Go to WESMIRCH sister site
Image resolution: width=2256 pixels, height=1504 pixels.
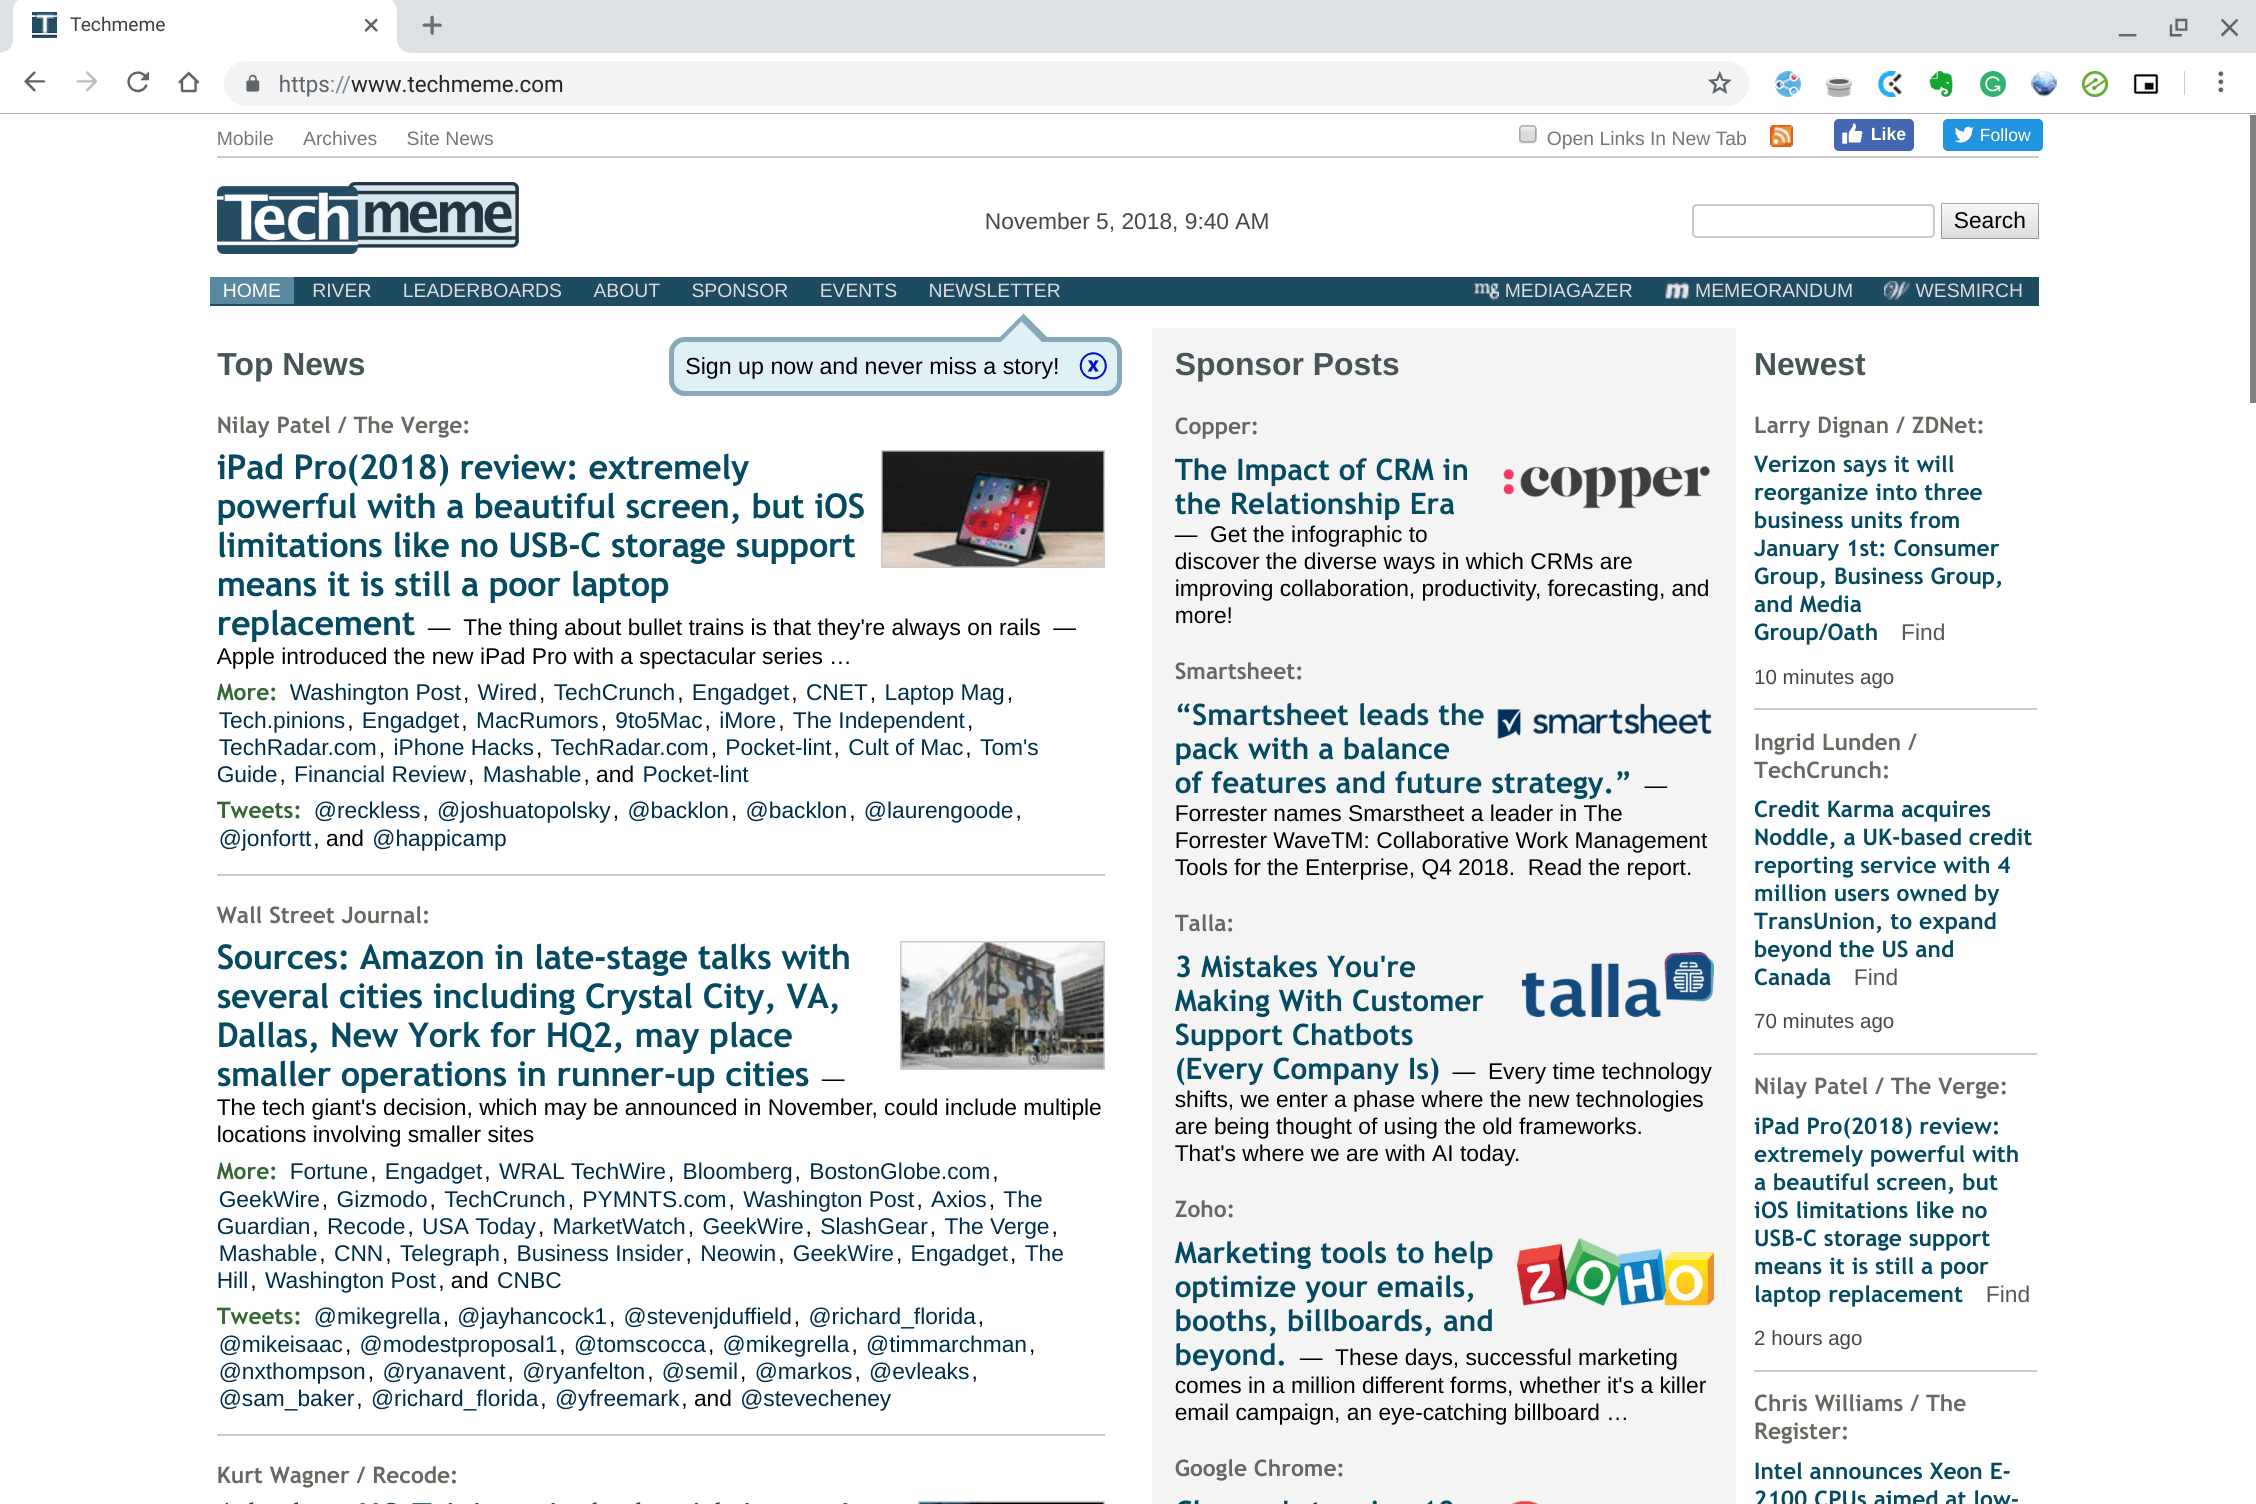(x=1953, y=291)
